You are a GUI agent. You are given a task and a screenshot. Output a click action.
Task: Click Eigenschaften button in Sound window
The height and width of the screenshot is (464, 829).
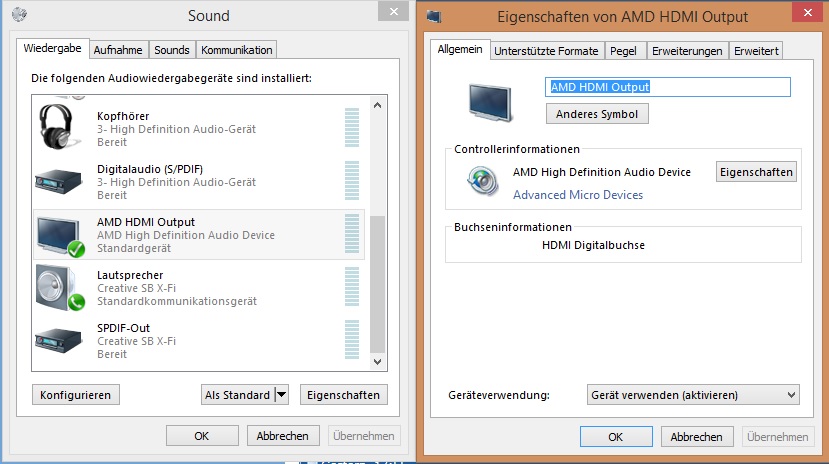[x=344, y=395]
